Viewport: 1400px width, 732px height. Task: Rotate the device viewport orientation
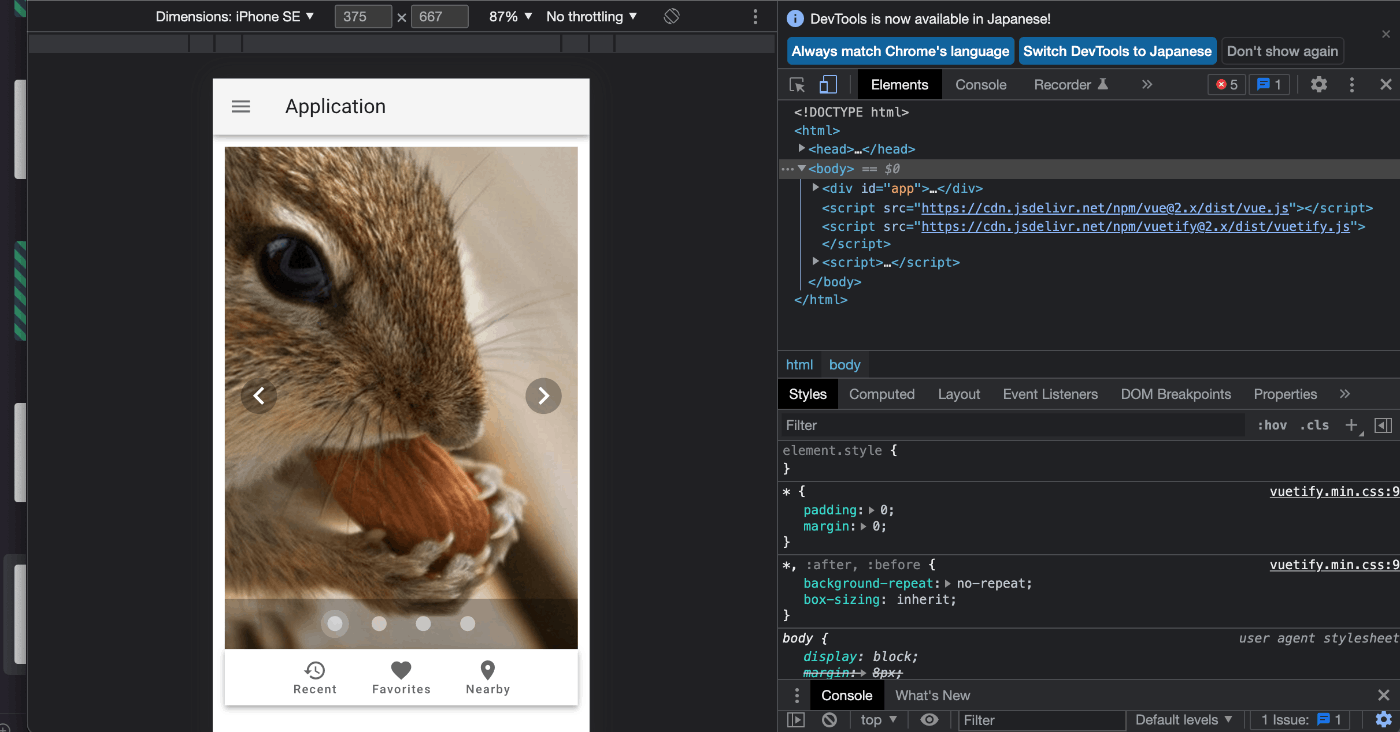click(672, 16)
